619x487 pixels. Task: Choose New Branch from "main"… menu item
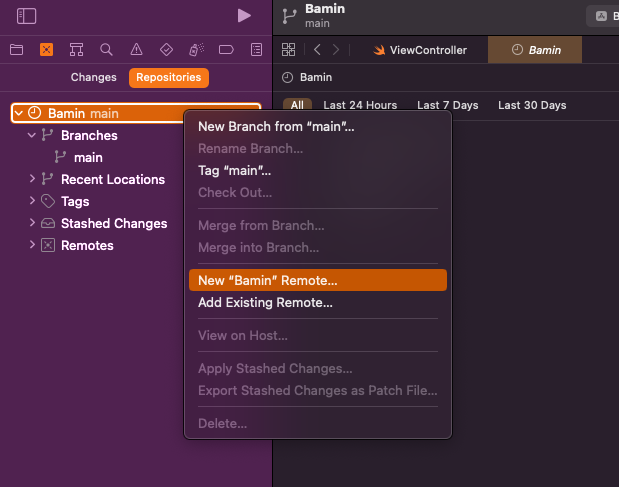[x=318, y=126]
